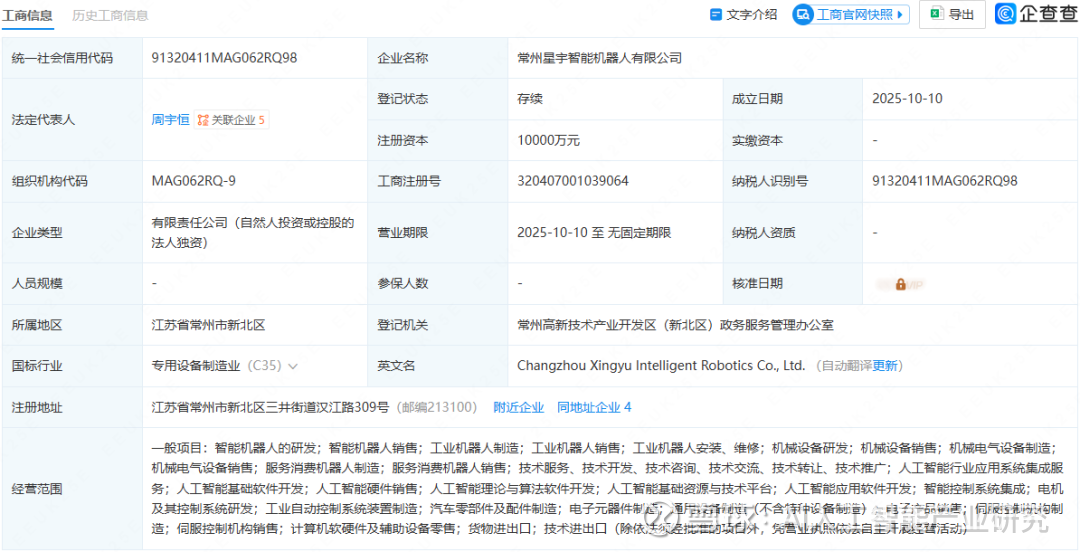
Task: Open legal representative 周宇恒 link
Action: [x=170, y=120]
